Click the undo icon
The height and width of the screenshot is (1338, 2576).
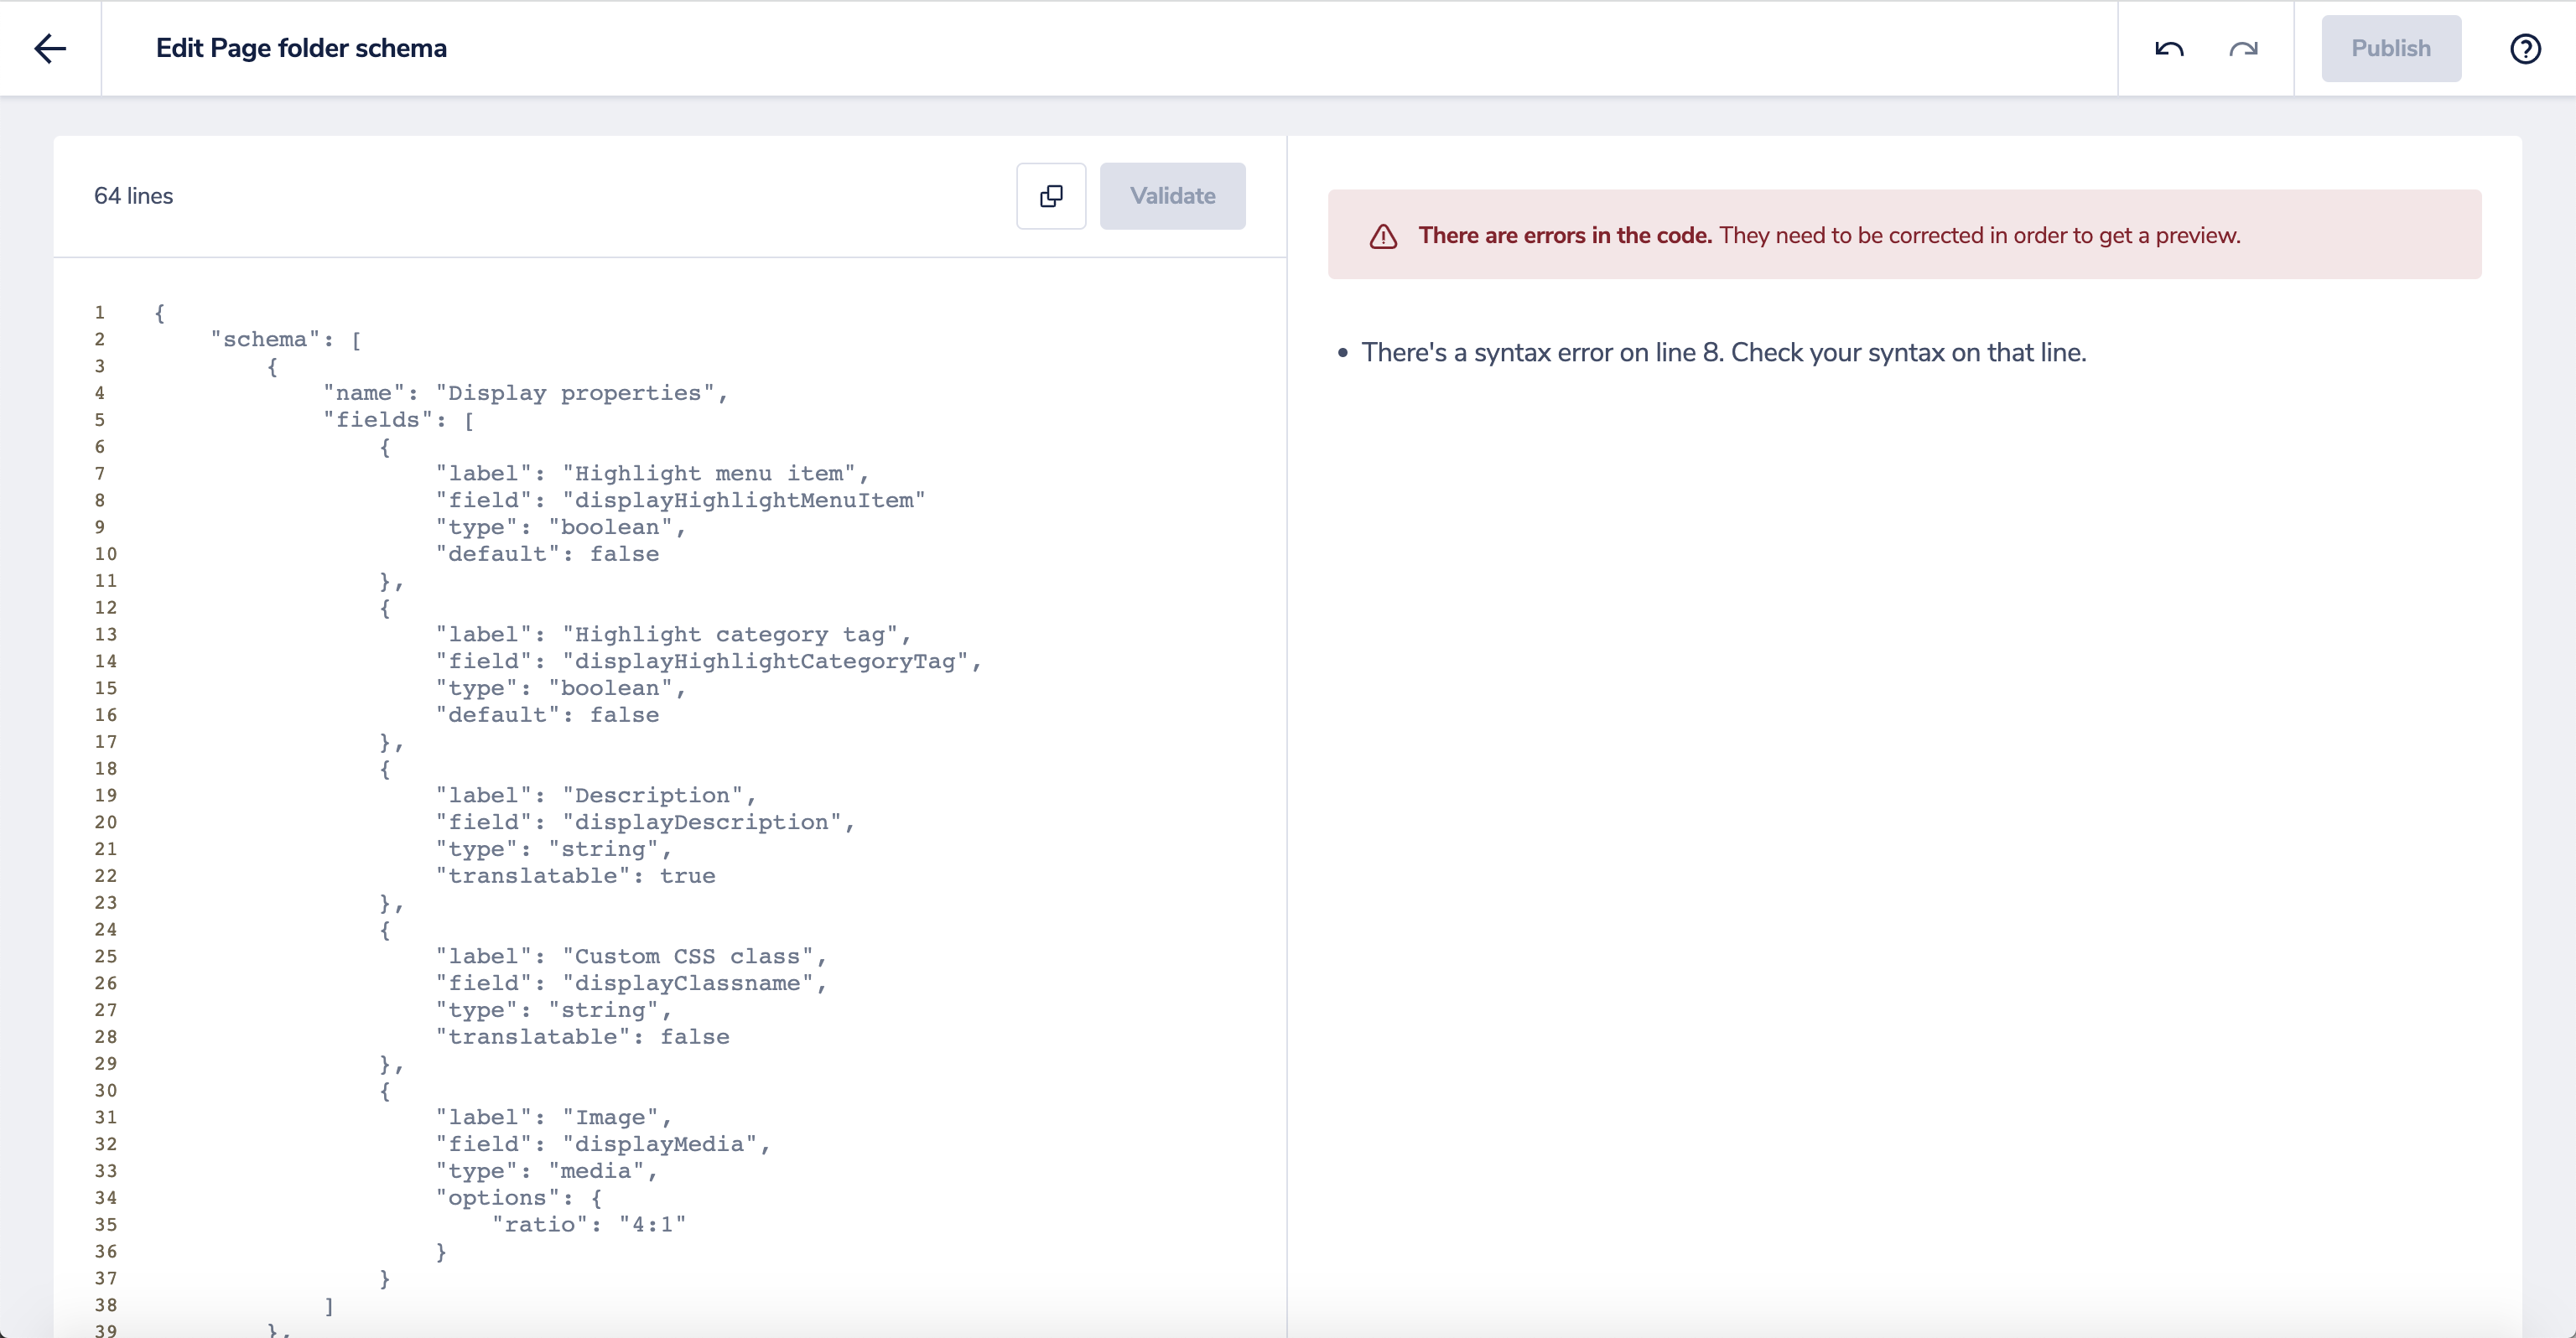pyautogui.click(x=2168, y=48)
